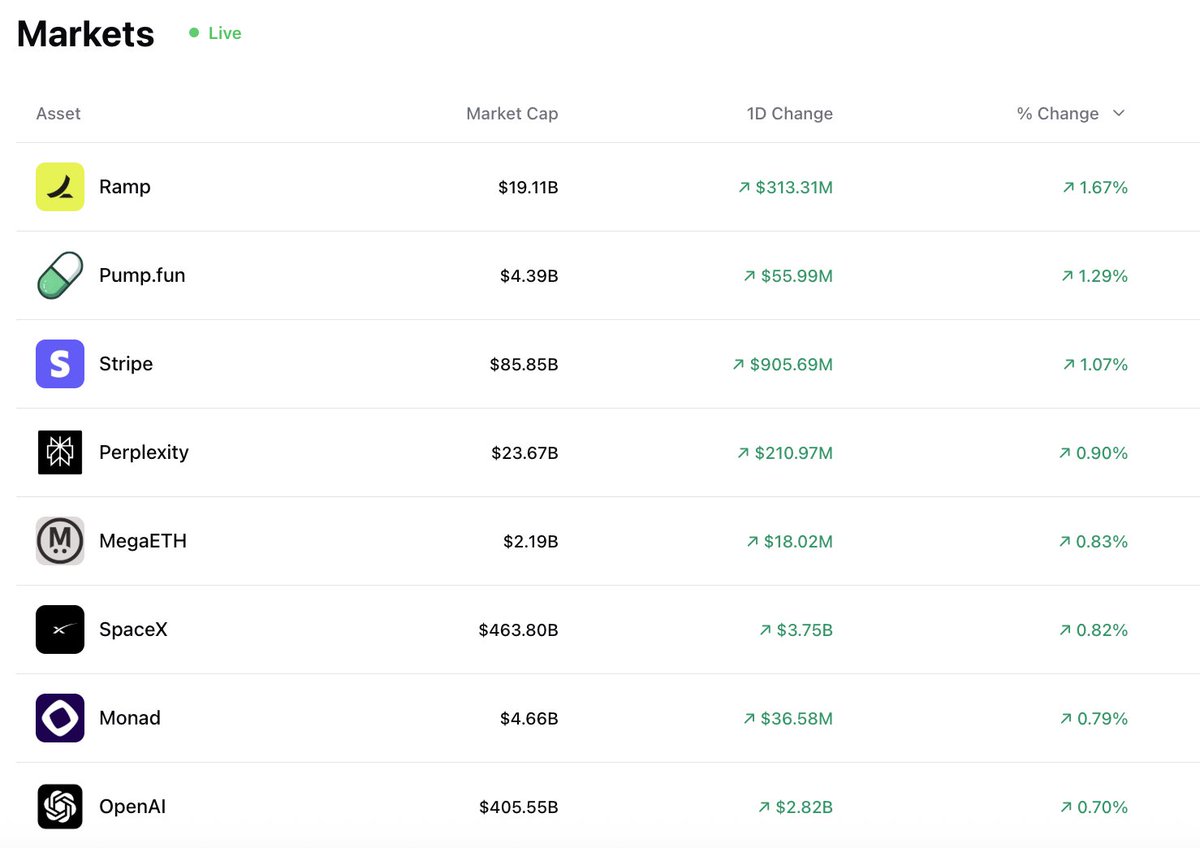Sort by the % Change column header
Screen dimensions: 1200x848
pos(1058,113)
